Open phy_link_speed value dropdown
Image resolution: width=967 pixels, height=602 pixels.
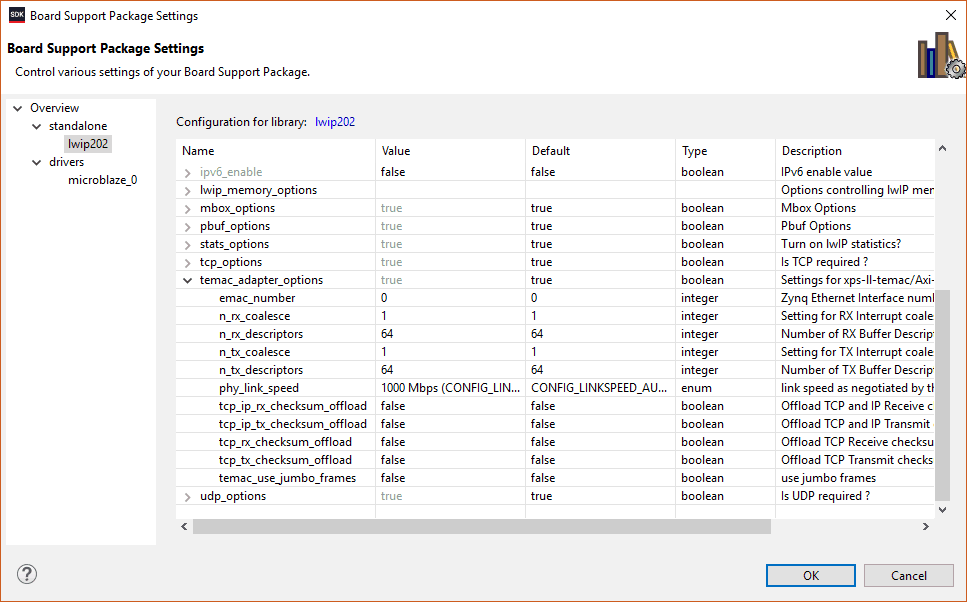[x=450, y=388]
